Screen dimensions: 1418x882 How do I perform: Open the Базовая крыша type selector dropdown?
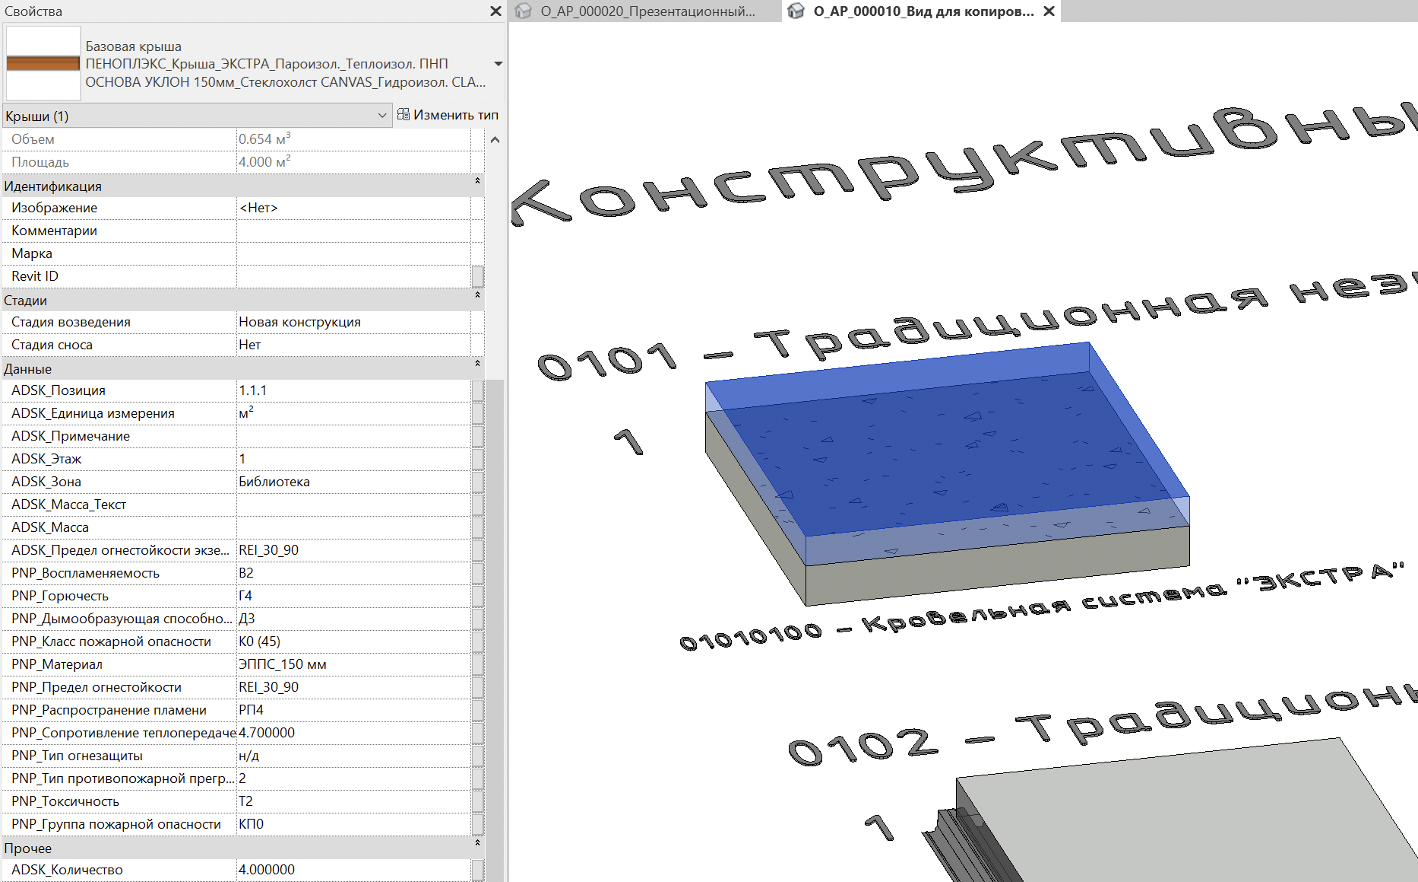(x=497, y=64)
